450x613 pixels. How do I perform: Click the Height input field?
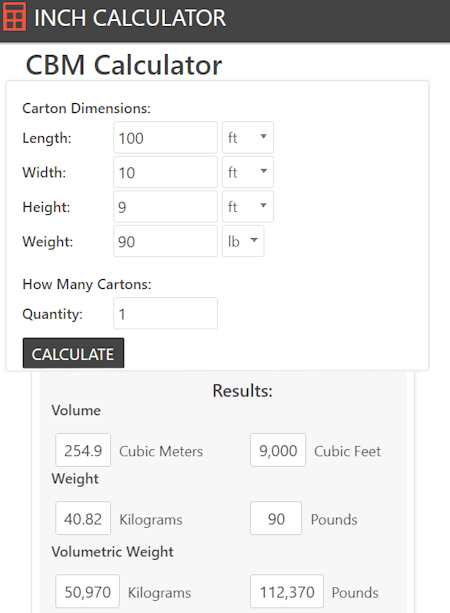coord(165,206)
